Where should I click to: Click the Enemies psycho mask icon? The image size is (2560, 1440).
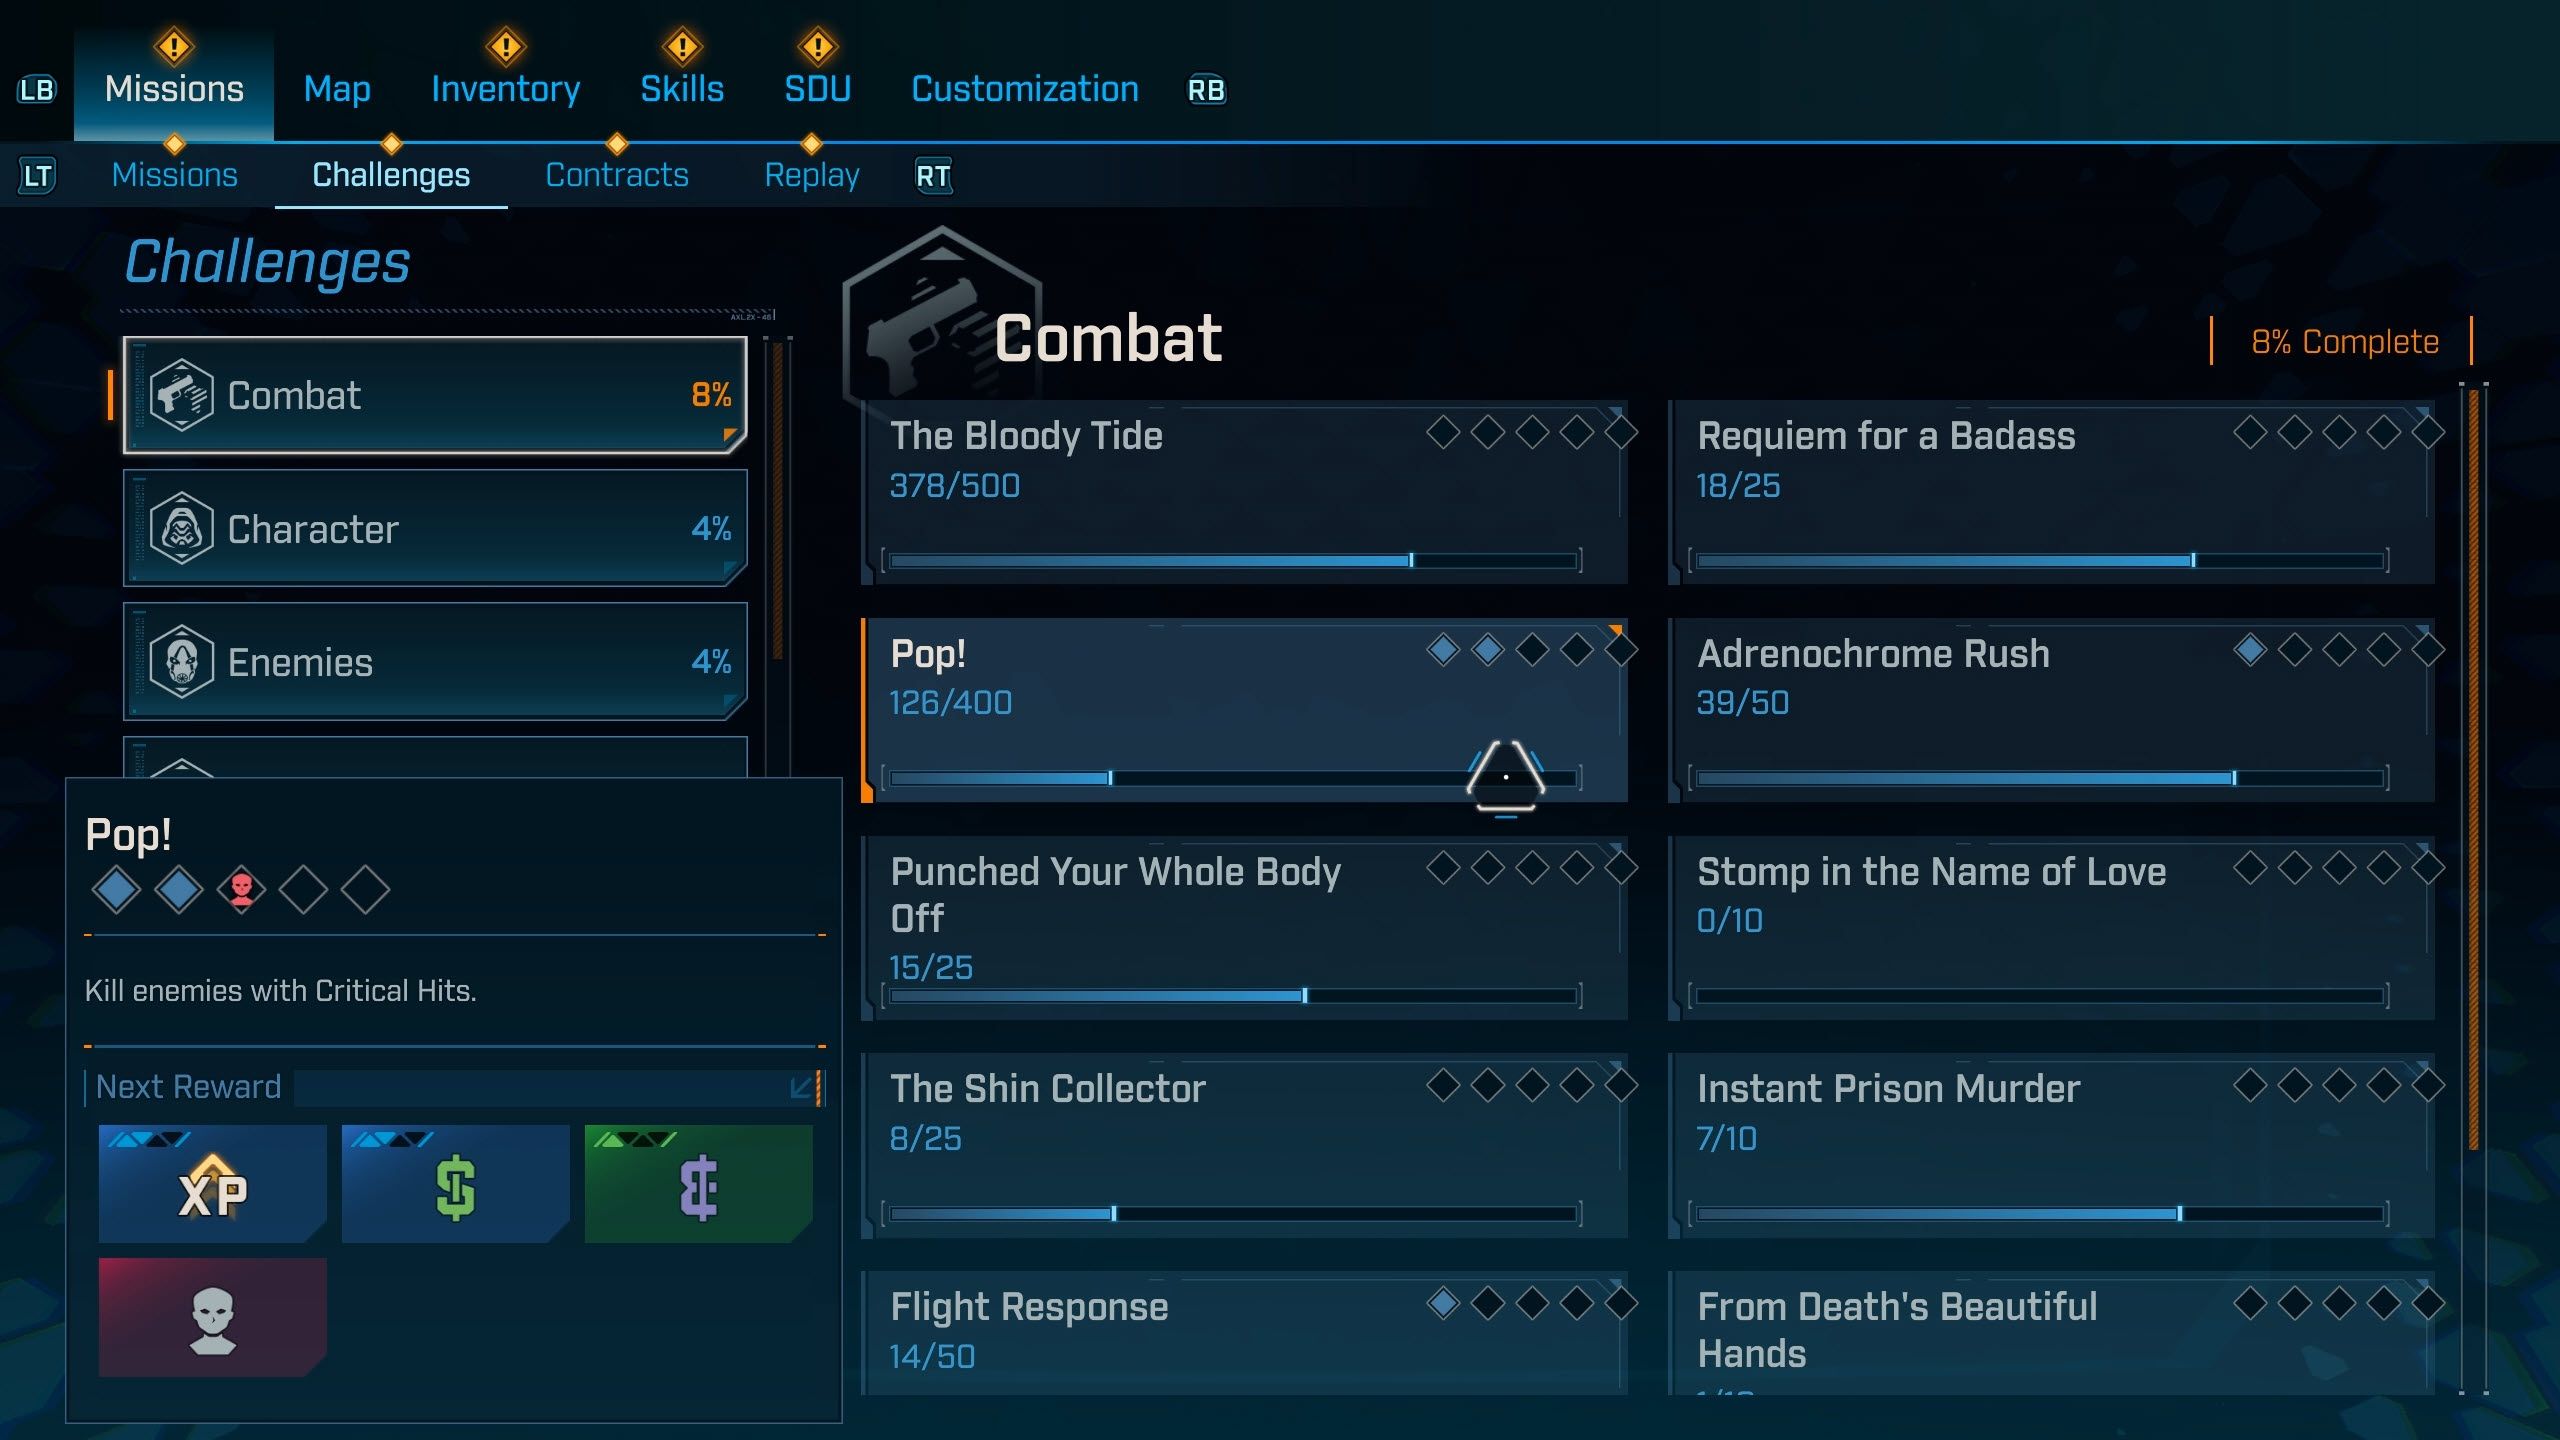(x=181, y=661)
